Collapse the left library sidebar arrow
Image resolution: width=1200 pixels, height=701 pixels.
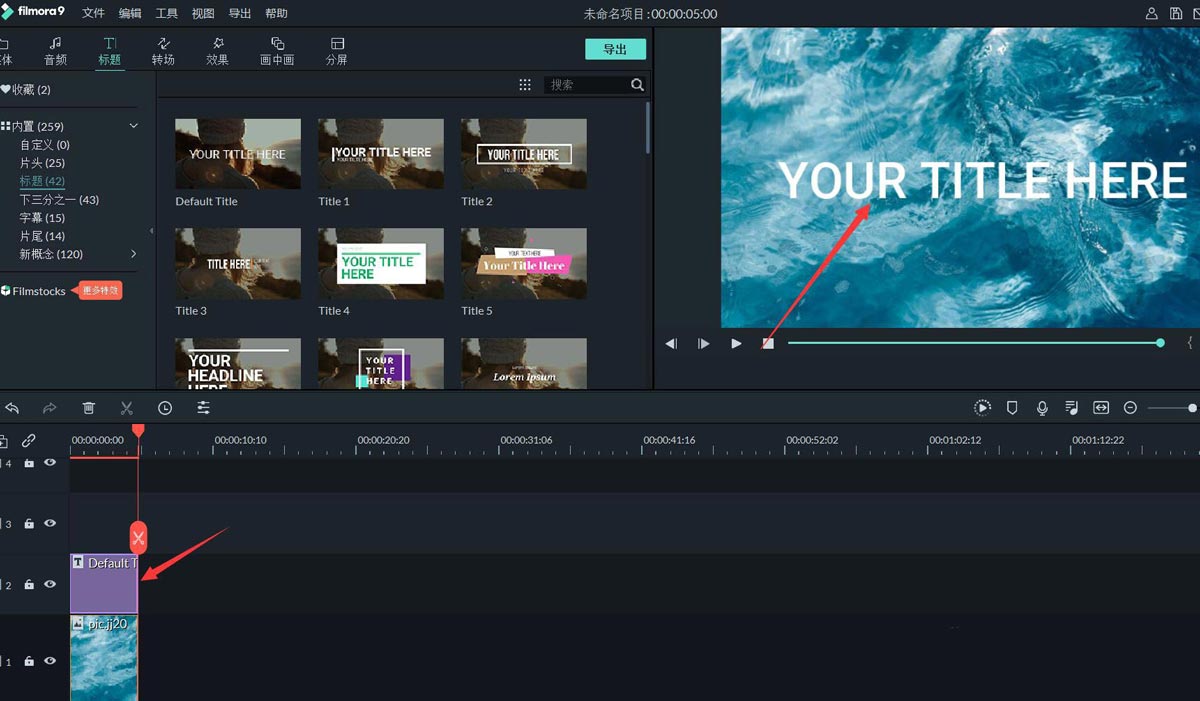[x=152, y=231]
